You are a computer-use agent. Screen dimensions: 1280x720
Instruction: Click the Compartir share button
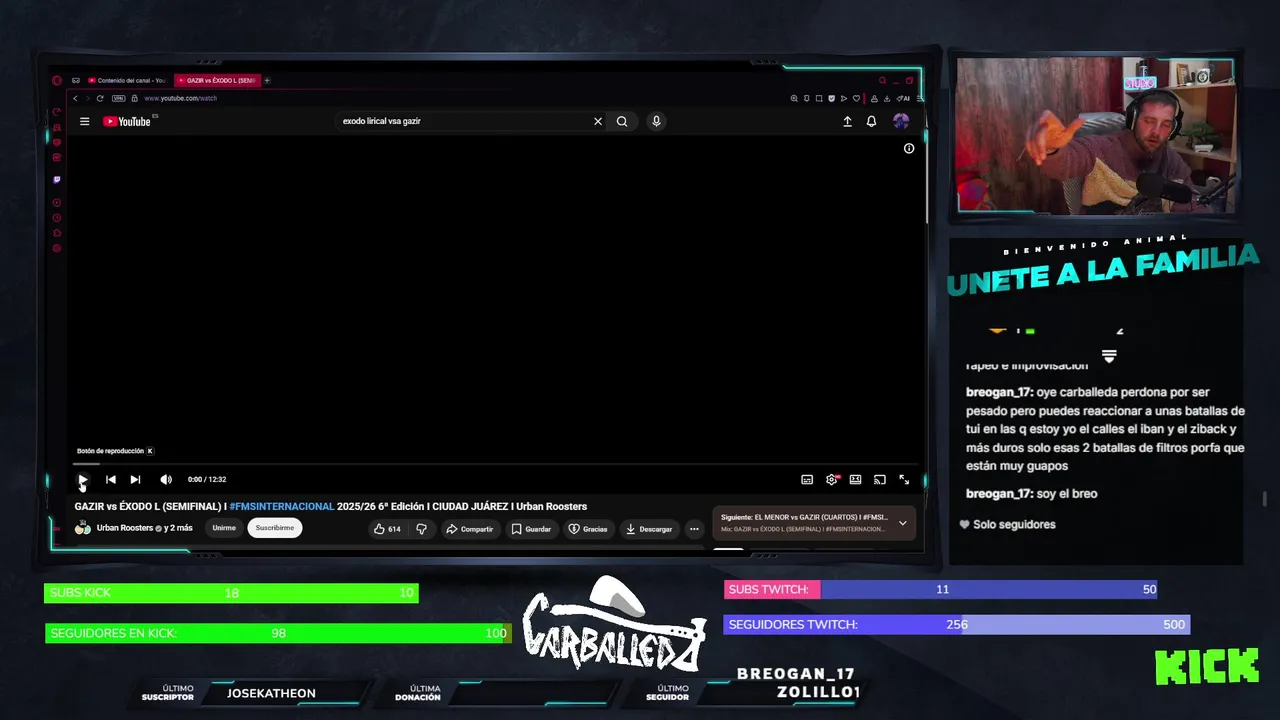coord(469,529)
